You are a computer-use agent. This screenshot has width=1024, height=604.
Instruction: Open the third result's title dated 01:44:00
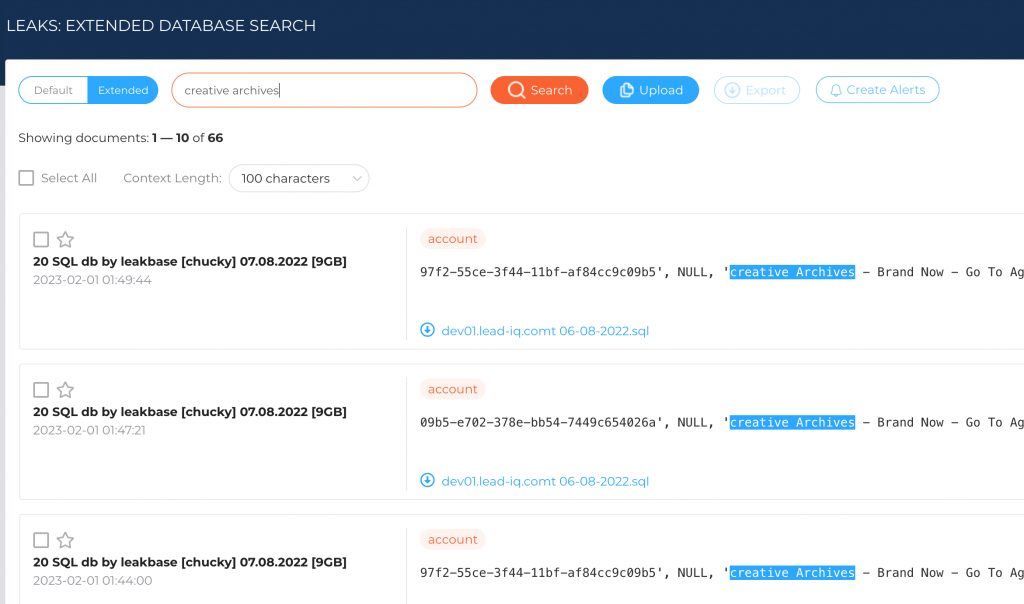[x=190, y=562]
